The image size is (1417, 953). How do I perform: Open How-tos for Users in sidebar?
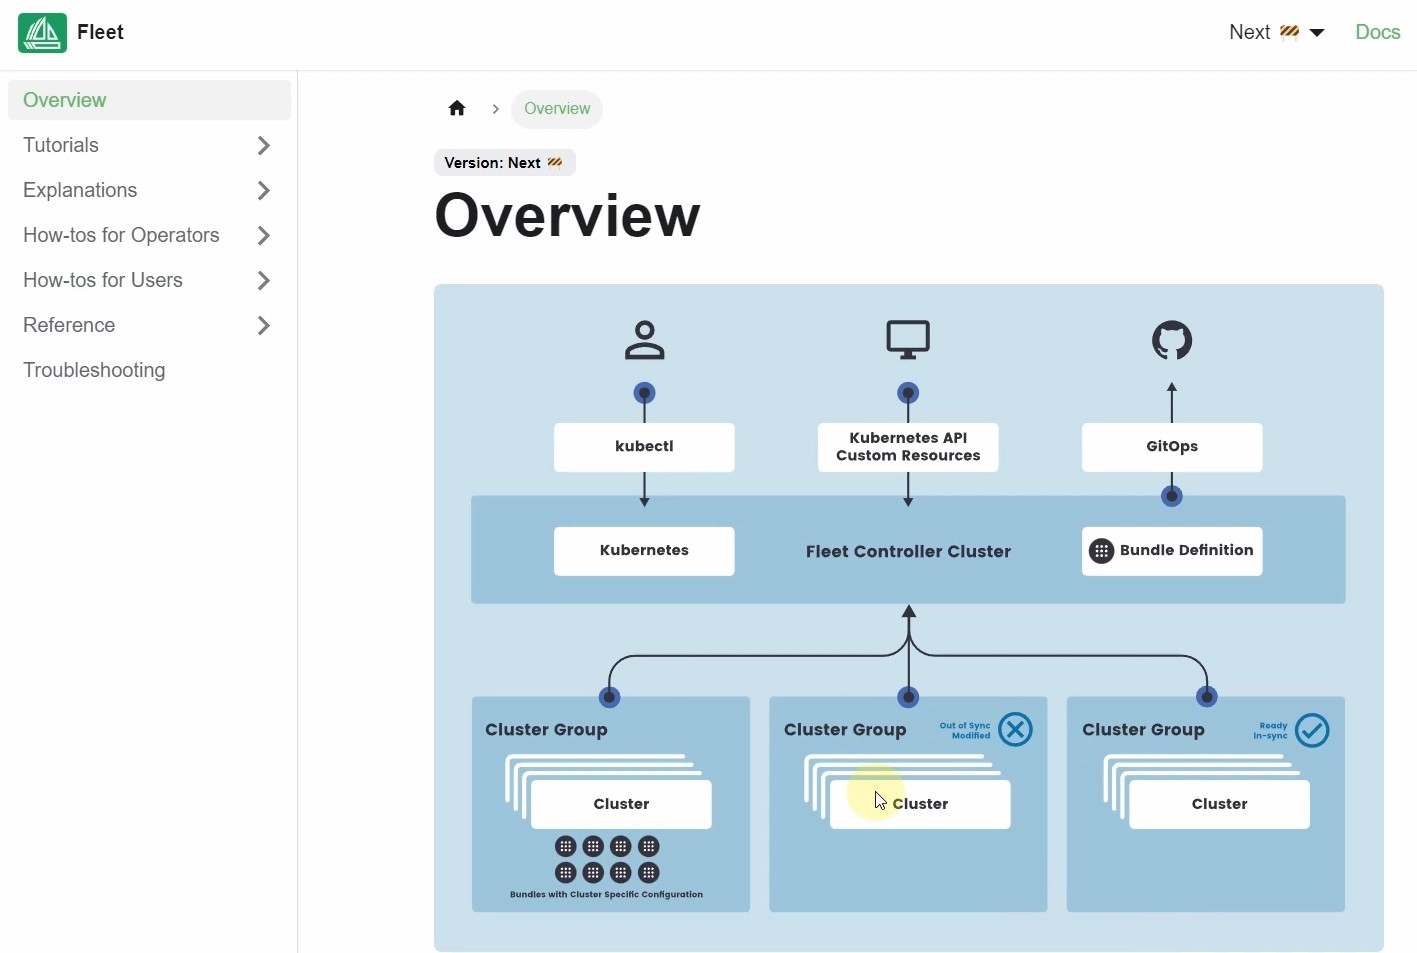(103, 280)
